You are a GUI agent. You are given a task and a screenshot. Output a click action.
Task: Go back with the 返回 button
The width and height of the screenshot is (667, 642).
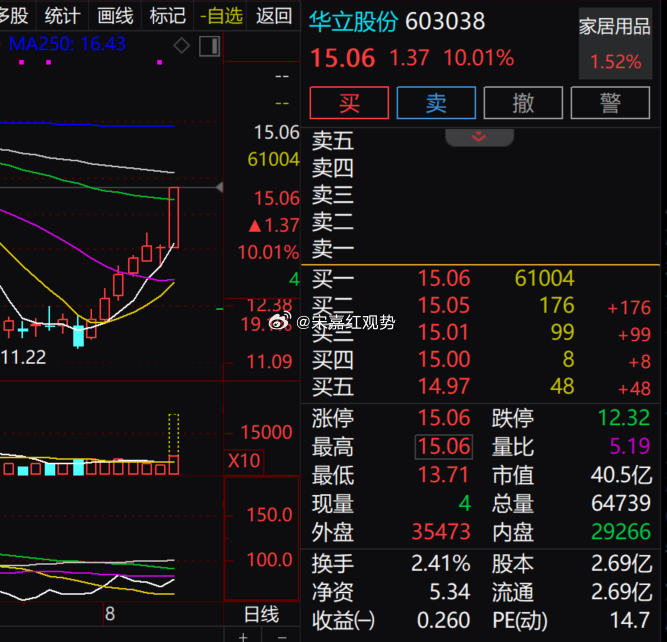(x=274, y=16)
